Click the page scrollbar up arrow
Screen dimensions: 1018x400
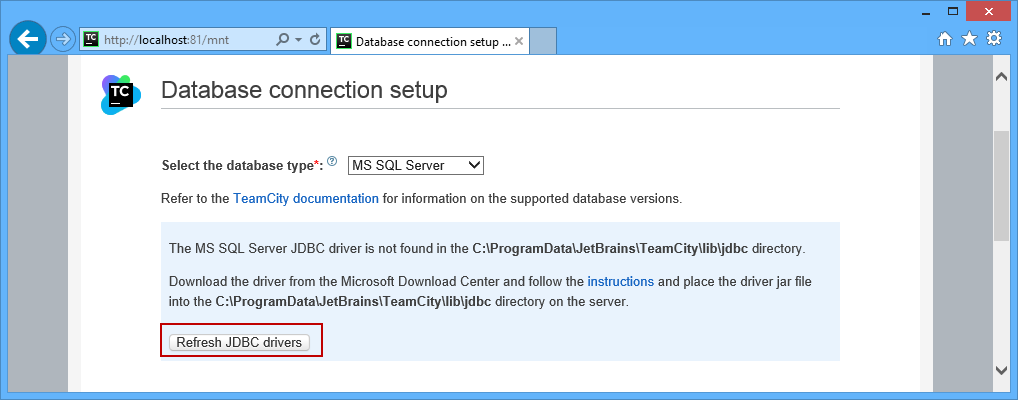pyautogui.click(x=1001, y=76)
